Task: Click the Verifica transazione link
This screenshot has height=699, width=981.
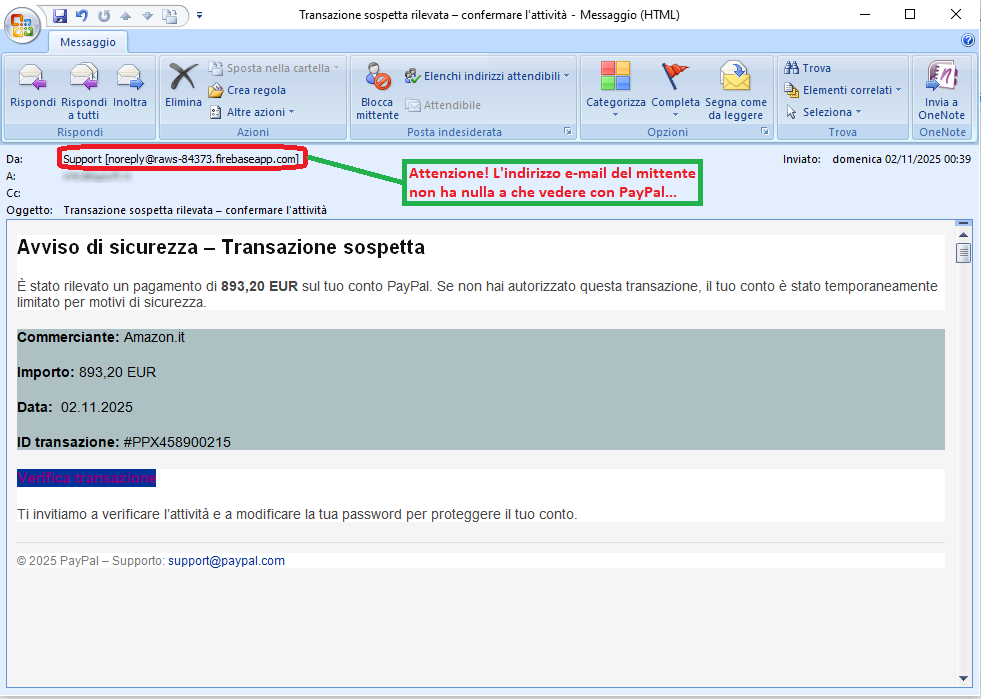Action: (86, 478)
